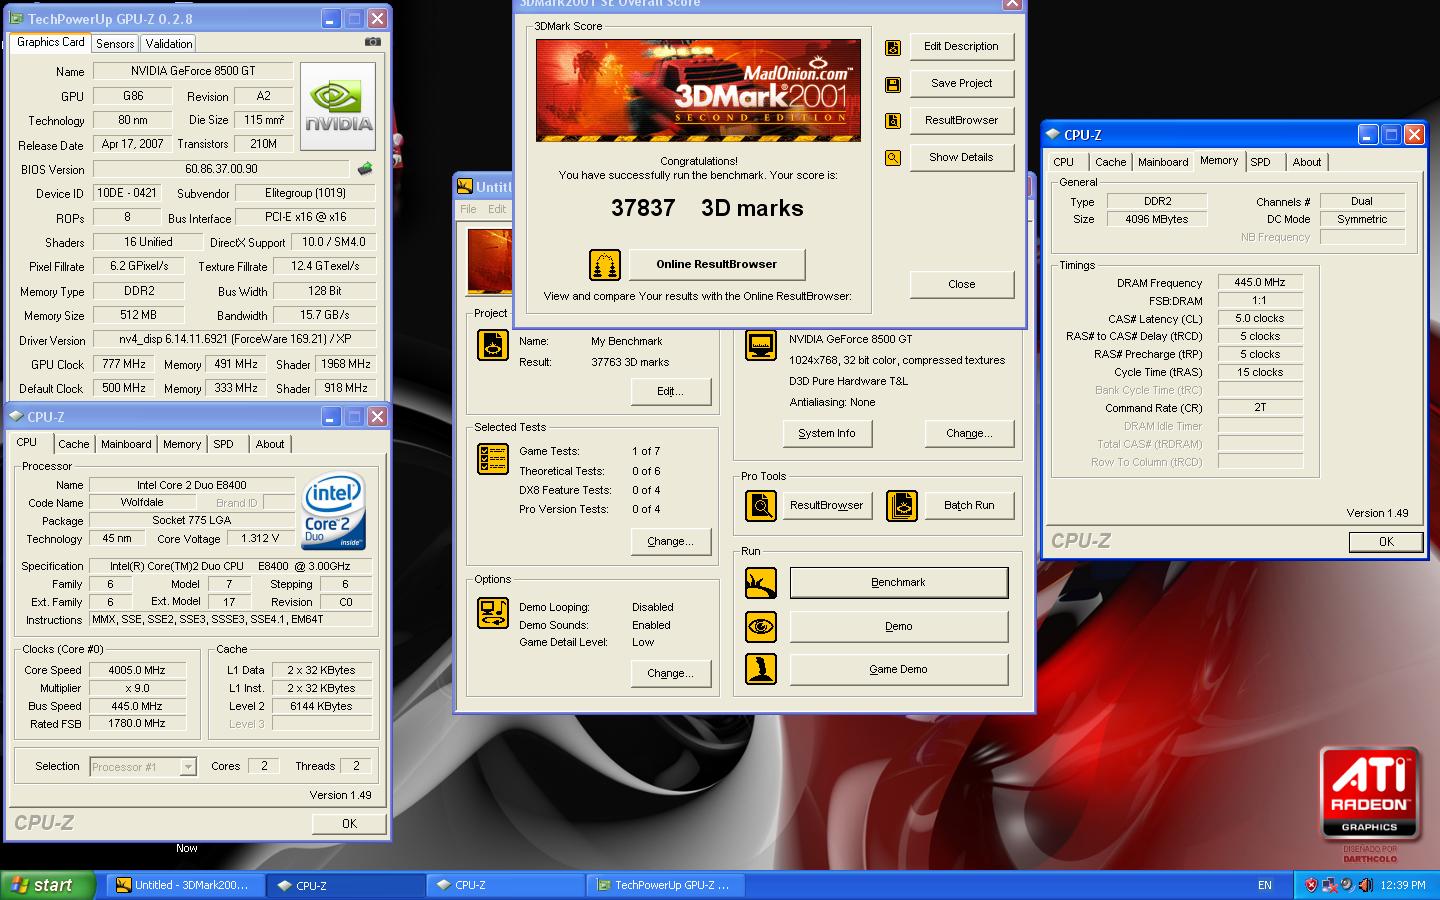Click the GPU-Z screenshot camera icon
This screenshot has width=1440, height=900.
373,42
